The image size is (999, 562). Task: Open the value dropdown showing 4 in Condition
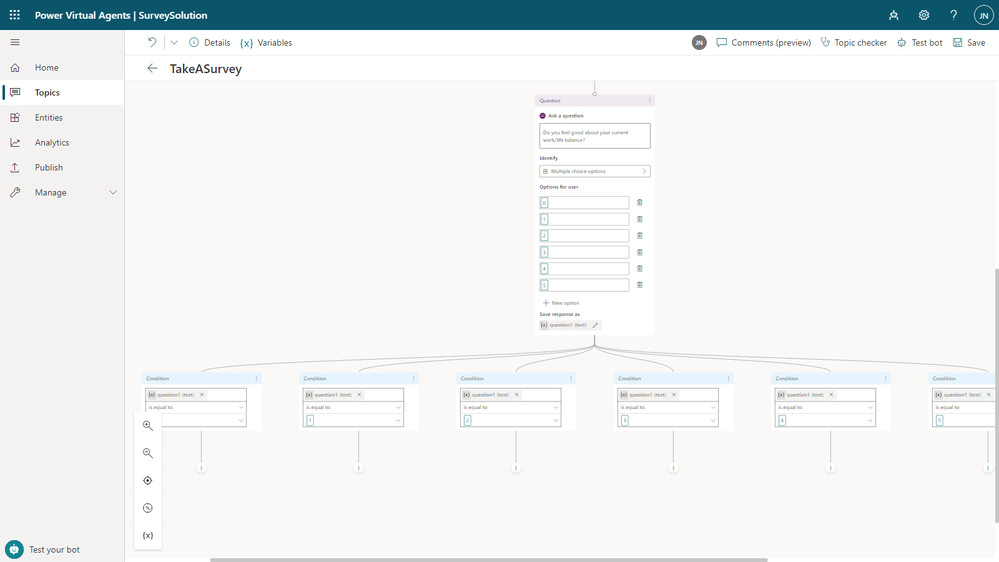825,421
